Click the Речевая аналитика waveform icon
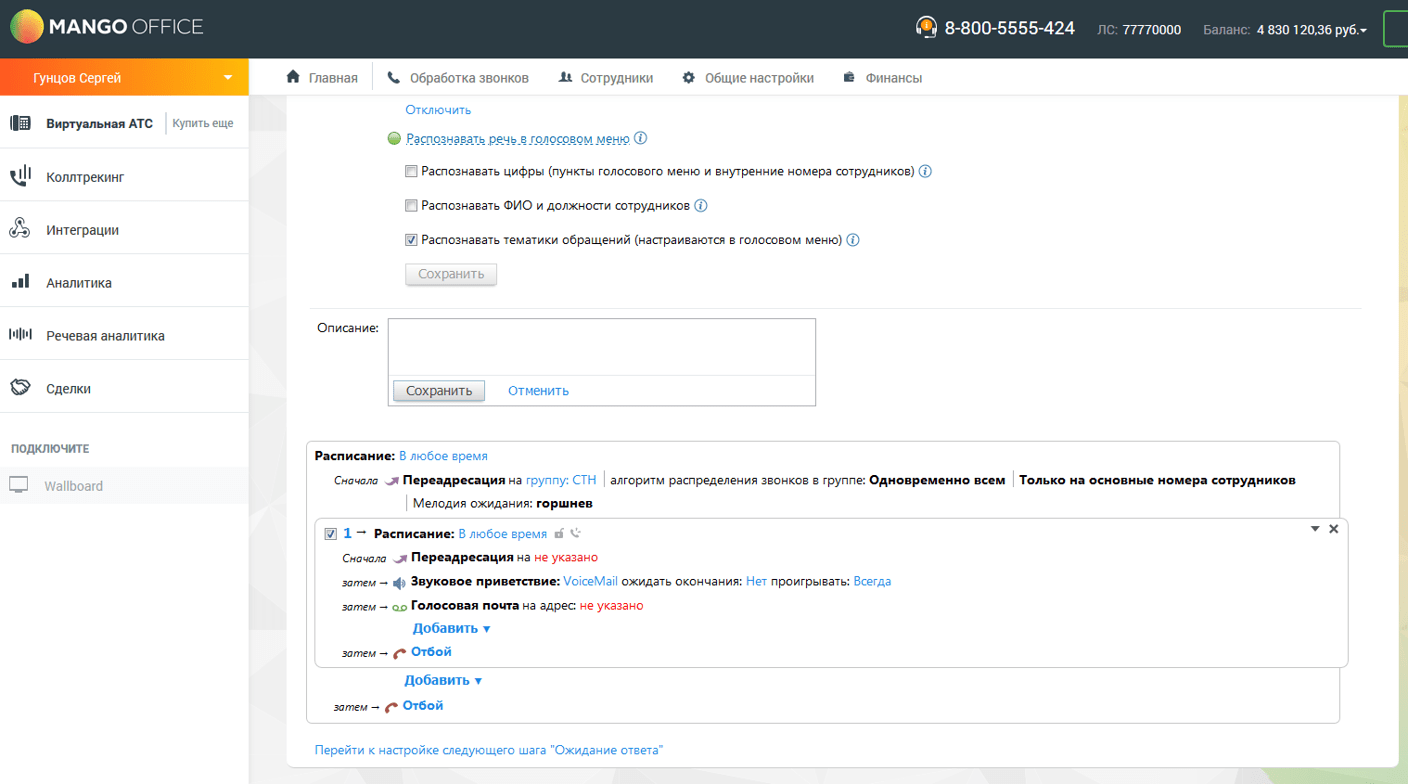This screenshot has height=784, width=1408. 20,336
